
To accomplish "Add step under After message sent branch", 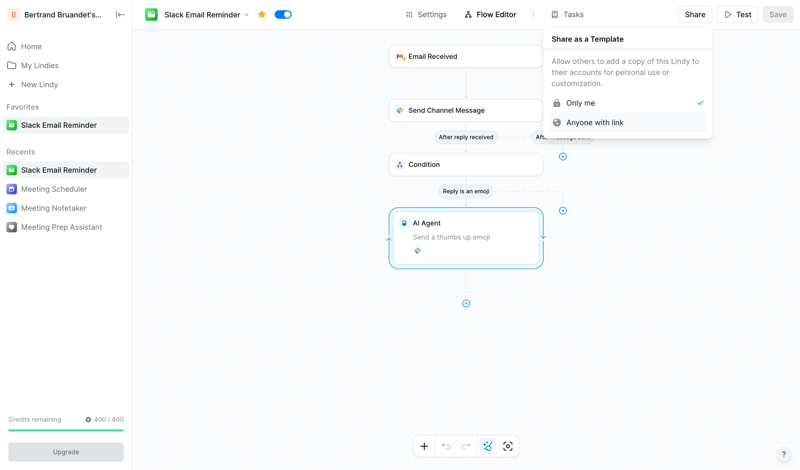I will (563, 157).
